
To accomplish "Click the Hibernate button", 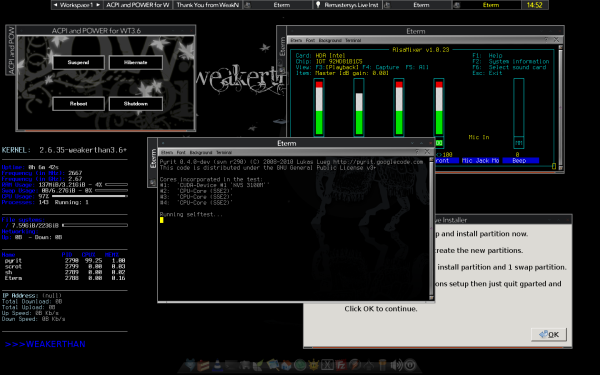I will [135, 62].
